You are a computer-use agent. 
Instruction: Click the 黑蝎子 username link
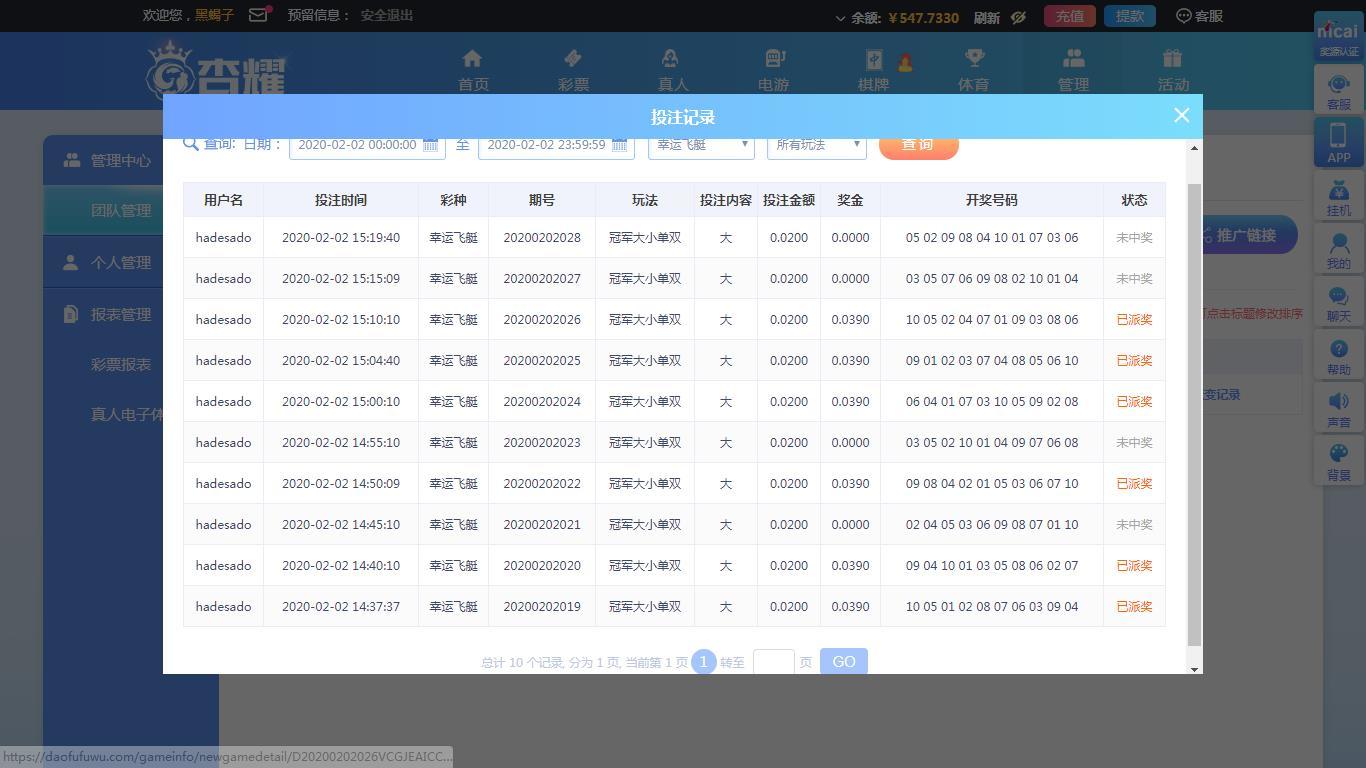214,15
